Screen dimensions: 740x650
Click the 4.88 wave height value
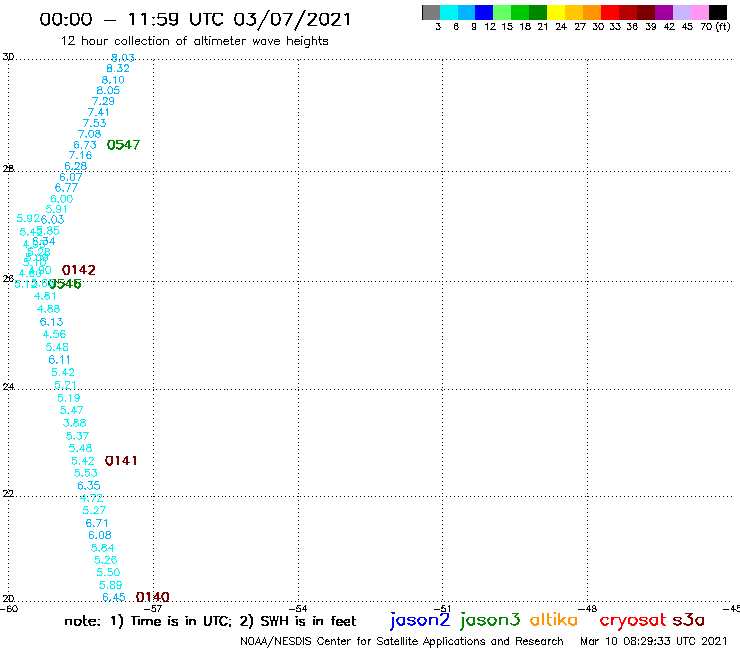click(x=49, y=309)
